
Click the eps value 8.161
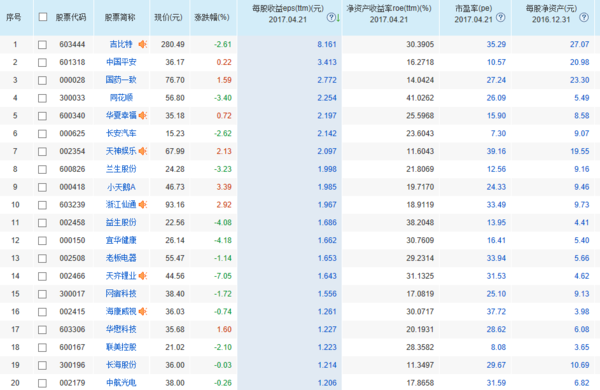[327, 44]
